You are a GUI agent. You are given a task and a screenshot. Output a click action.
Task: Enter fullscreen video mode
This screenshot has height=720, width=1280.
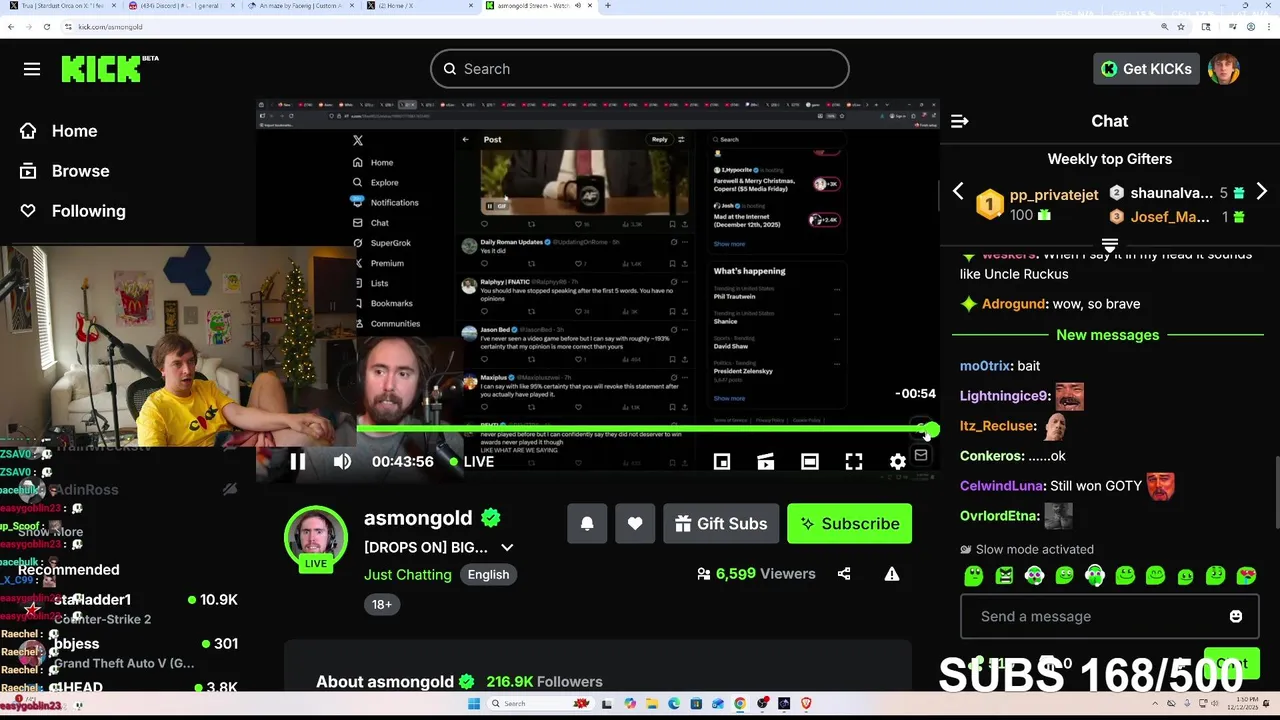pos(854,461)
